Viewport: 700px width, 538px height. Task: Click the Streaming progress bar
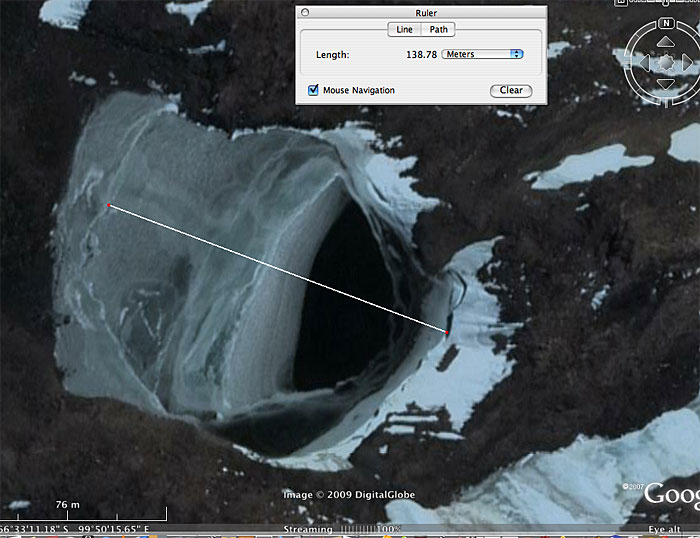tap(352, 529)
